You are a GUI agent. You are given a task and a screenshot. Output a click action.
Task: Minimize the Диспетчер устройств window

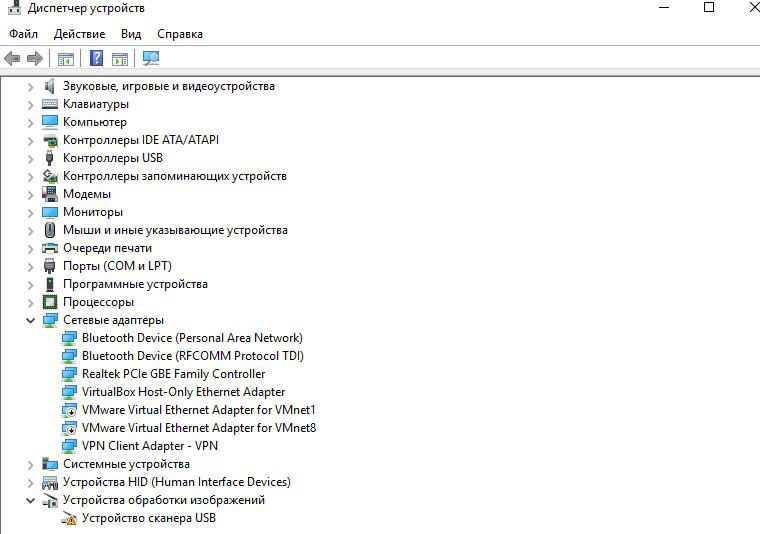pyautogui.click(x=664, y=7)
